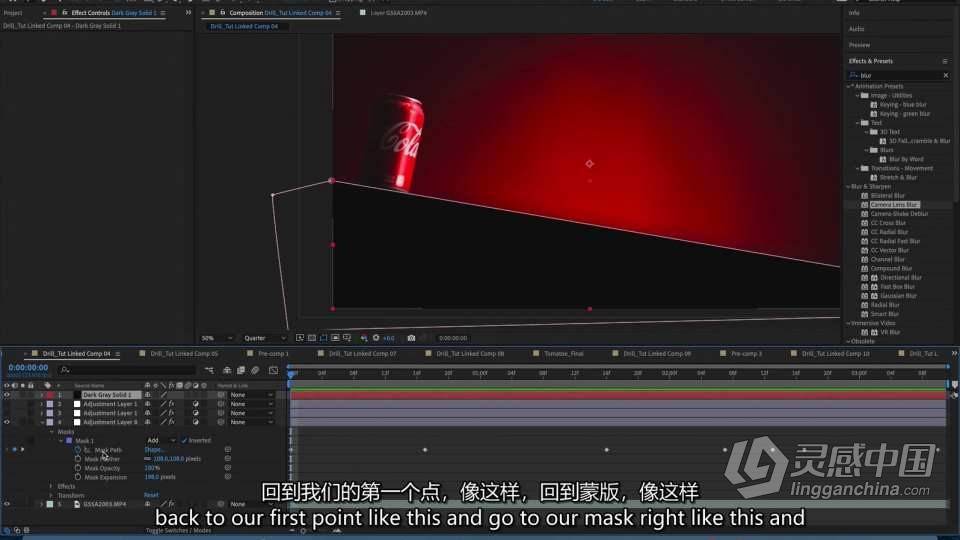Image resolution: width=960 pixels, height=540 pixels.
Task: Click the anchor point diamond in viewer
Action: point(590,163)
